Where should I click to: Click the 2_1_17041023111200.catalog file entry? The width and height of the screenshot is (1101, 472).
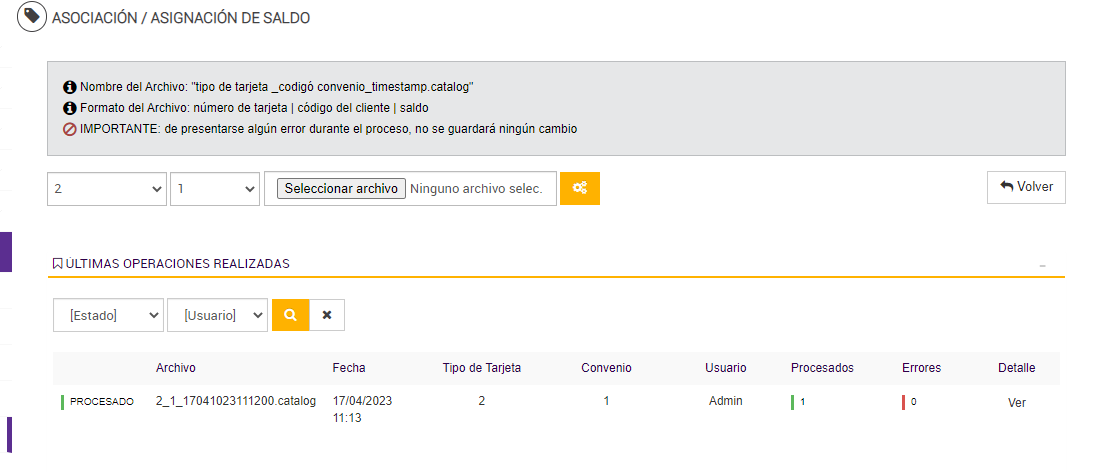click(x=236, y=401)
